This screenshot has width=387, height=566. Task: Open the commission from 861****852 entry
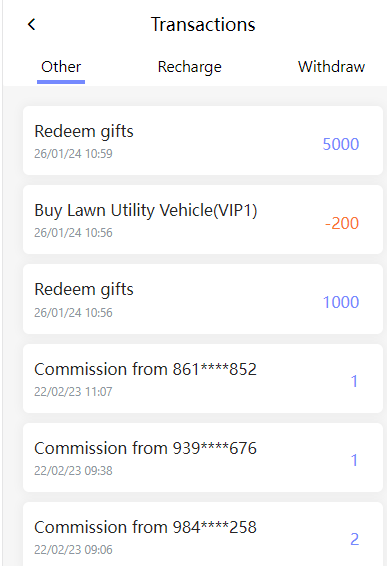(203, 378)
